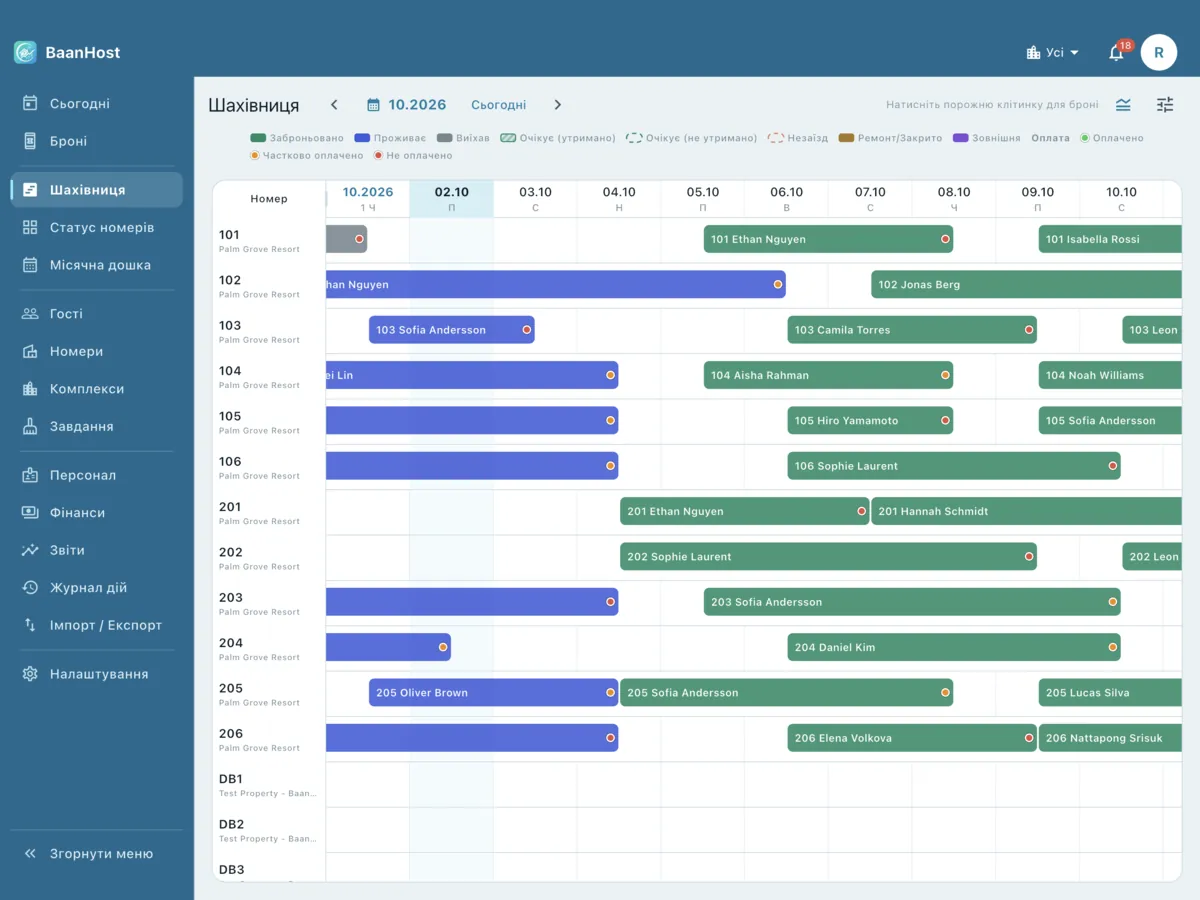Open Сьогодні in the sidebar
The width and height of the screenshot is (1200, 900).
click(97, 103)
